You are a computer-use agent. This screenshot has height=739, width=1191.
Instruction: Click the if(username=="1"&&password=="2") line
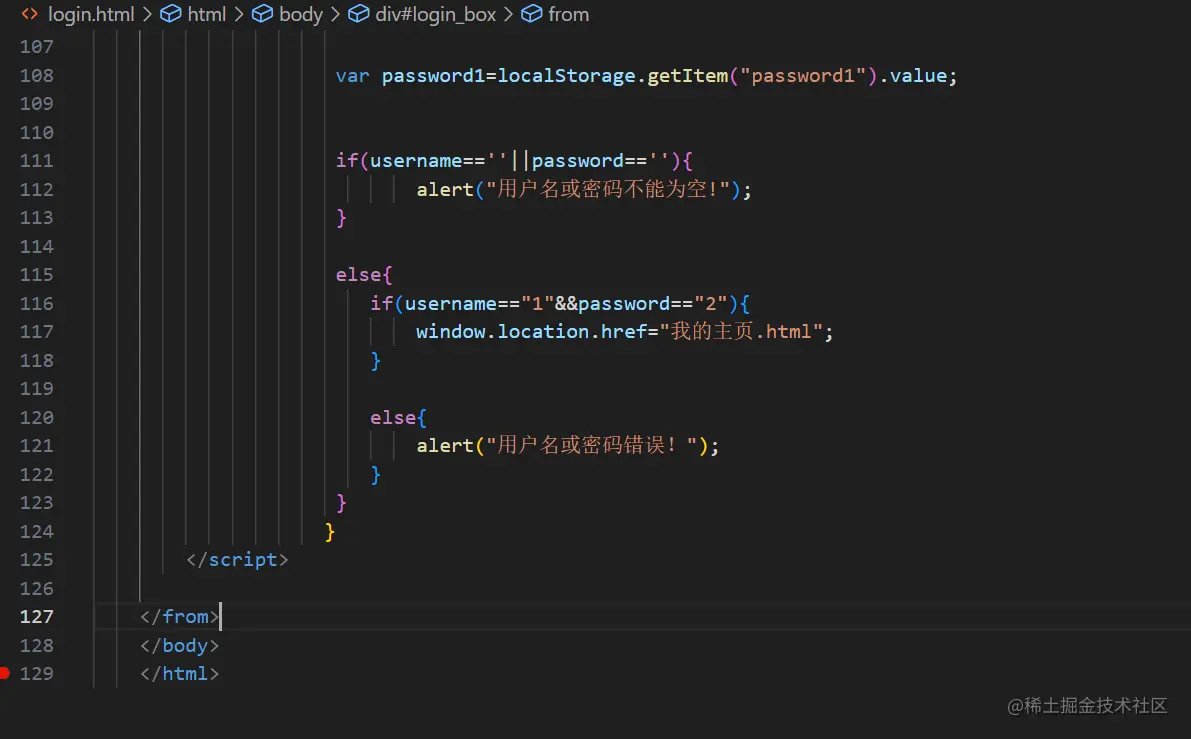(560, 304)
